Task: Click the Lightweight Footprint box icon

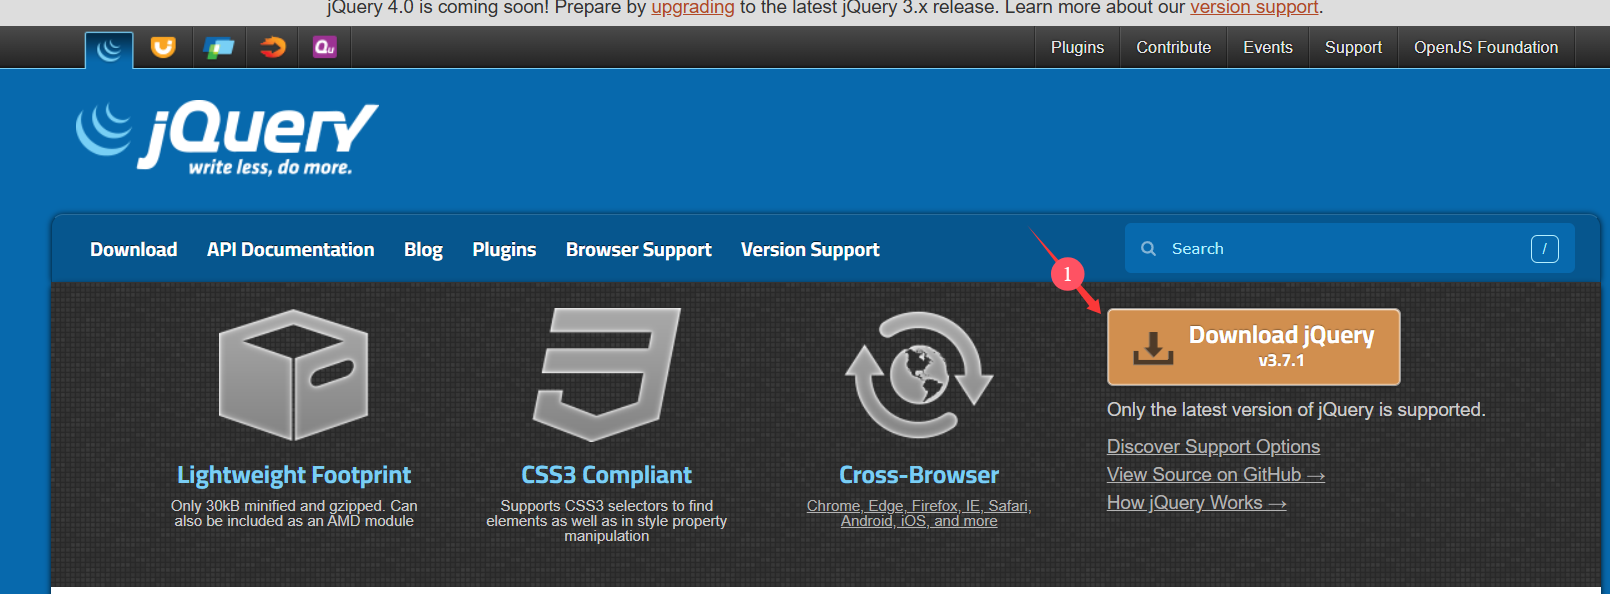Action: pos(294,375)
